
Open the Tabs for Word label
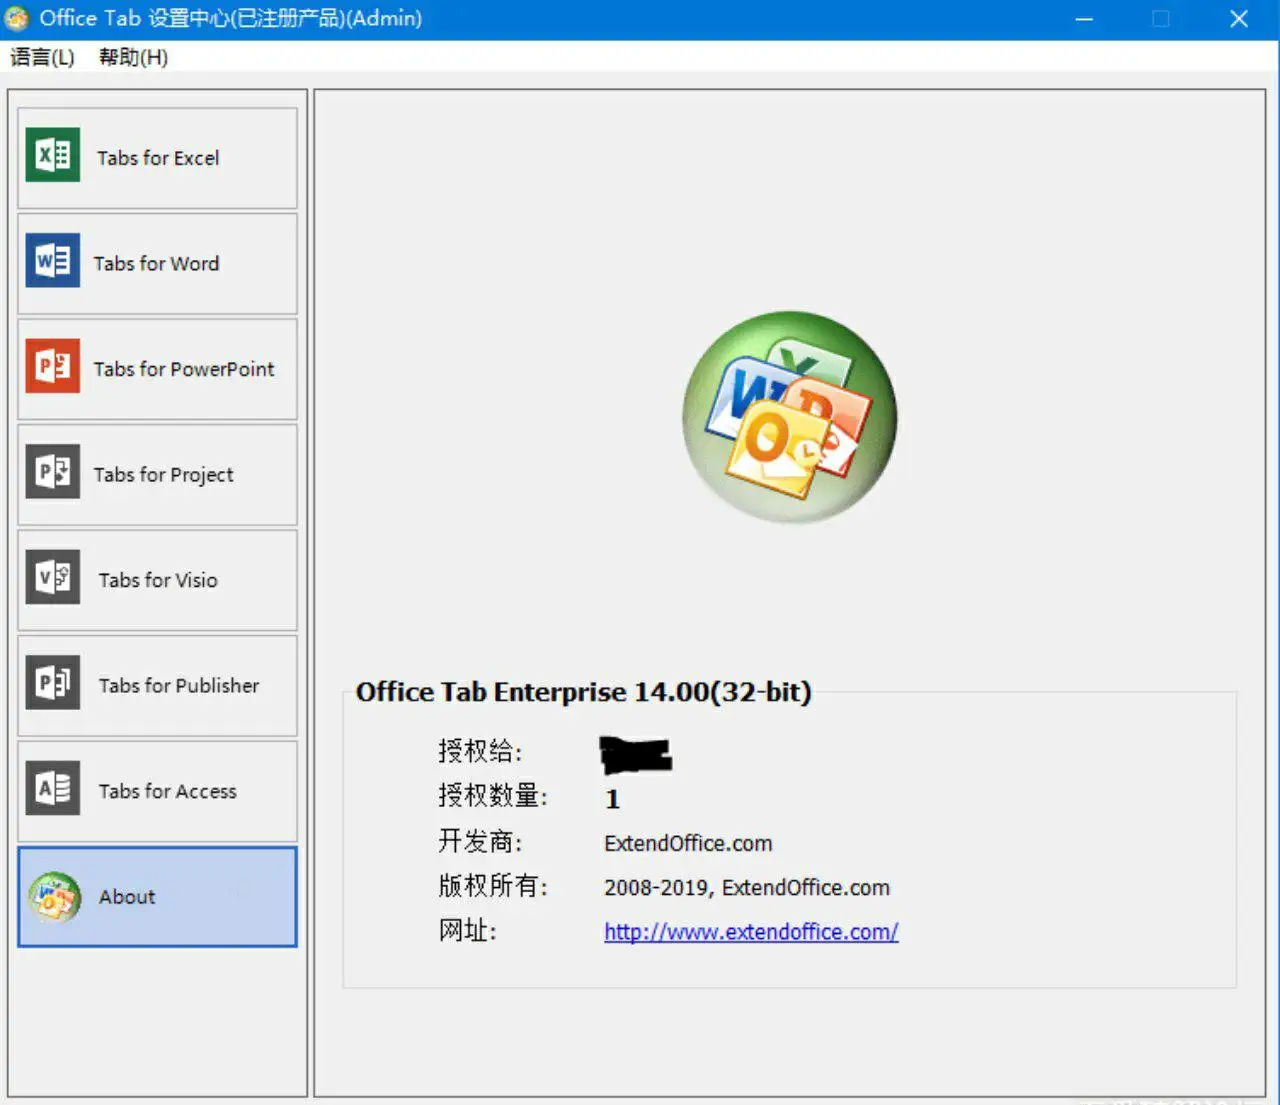[156, 264]
